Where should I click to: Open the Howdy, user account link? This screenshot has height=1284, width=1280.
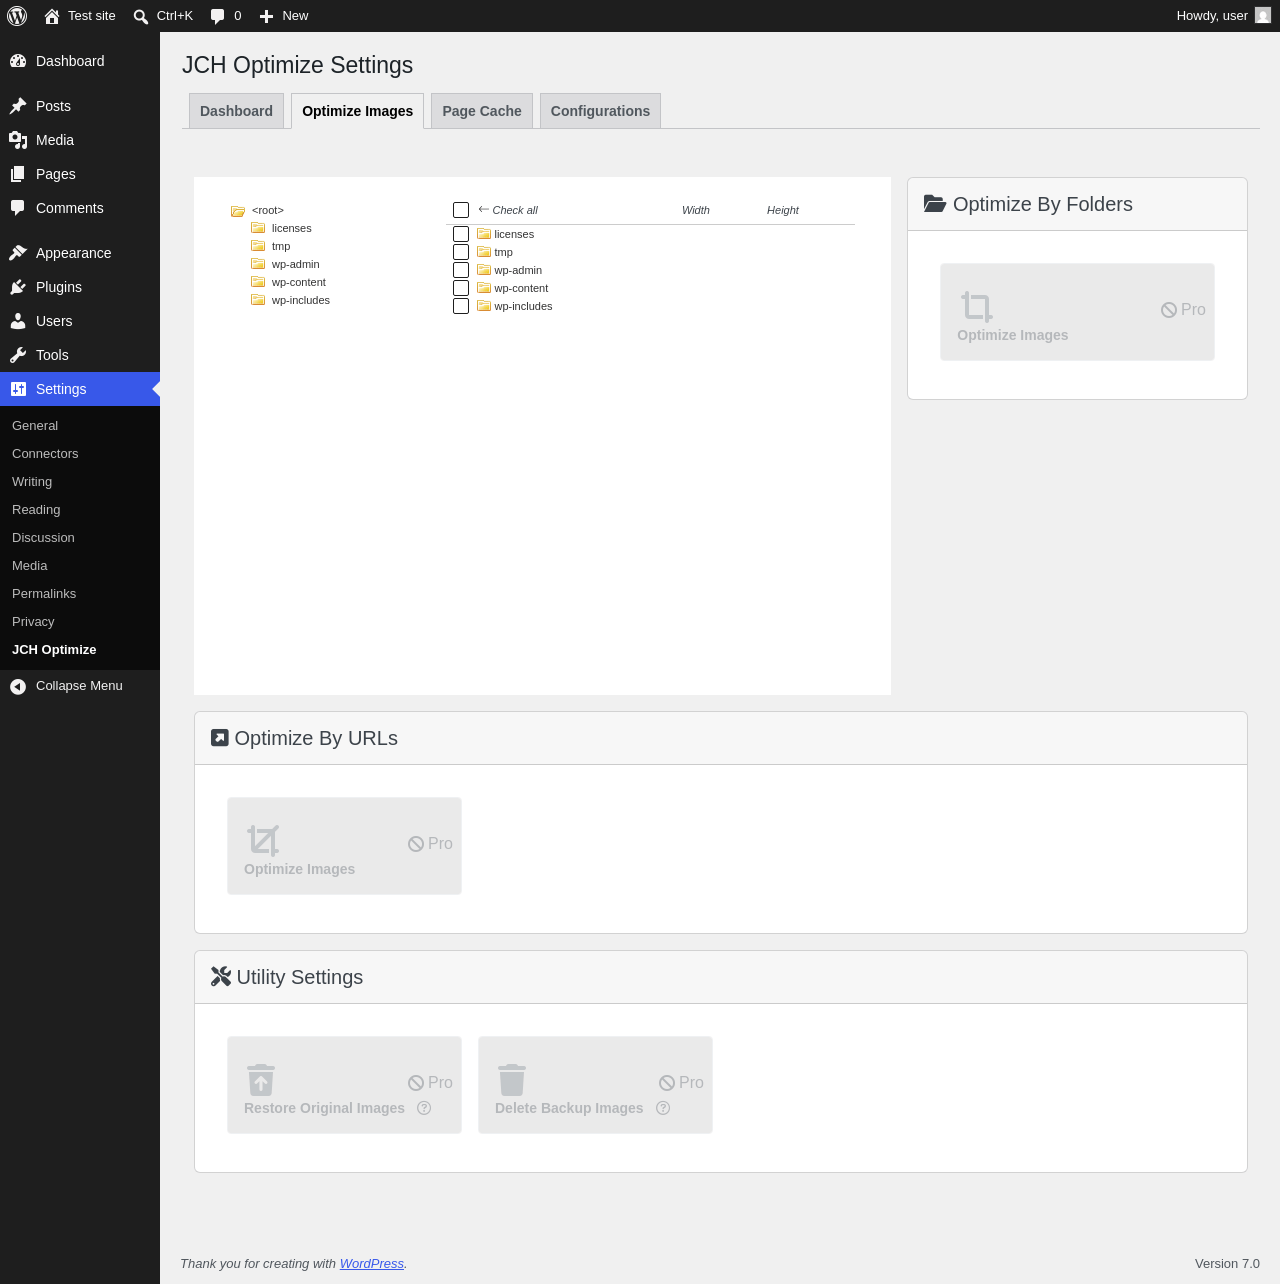(x=1223, y=16)
